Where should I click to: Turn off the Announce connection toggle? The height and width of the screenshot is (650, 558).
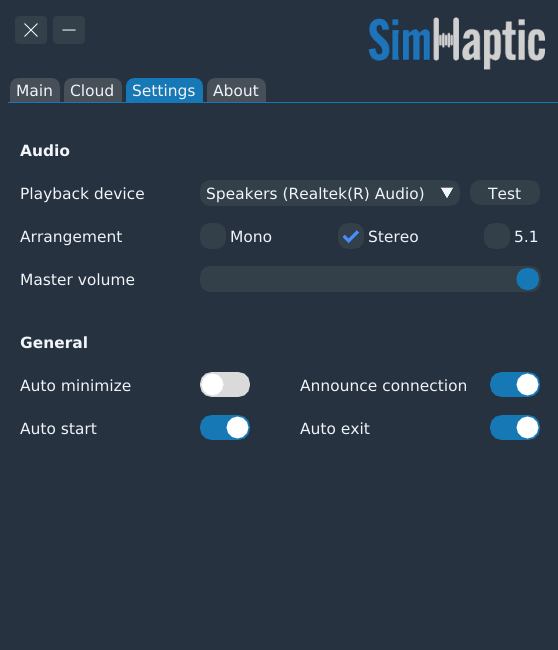(x=514, y=385)
